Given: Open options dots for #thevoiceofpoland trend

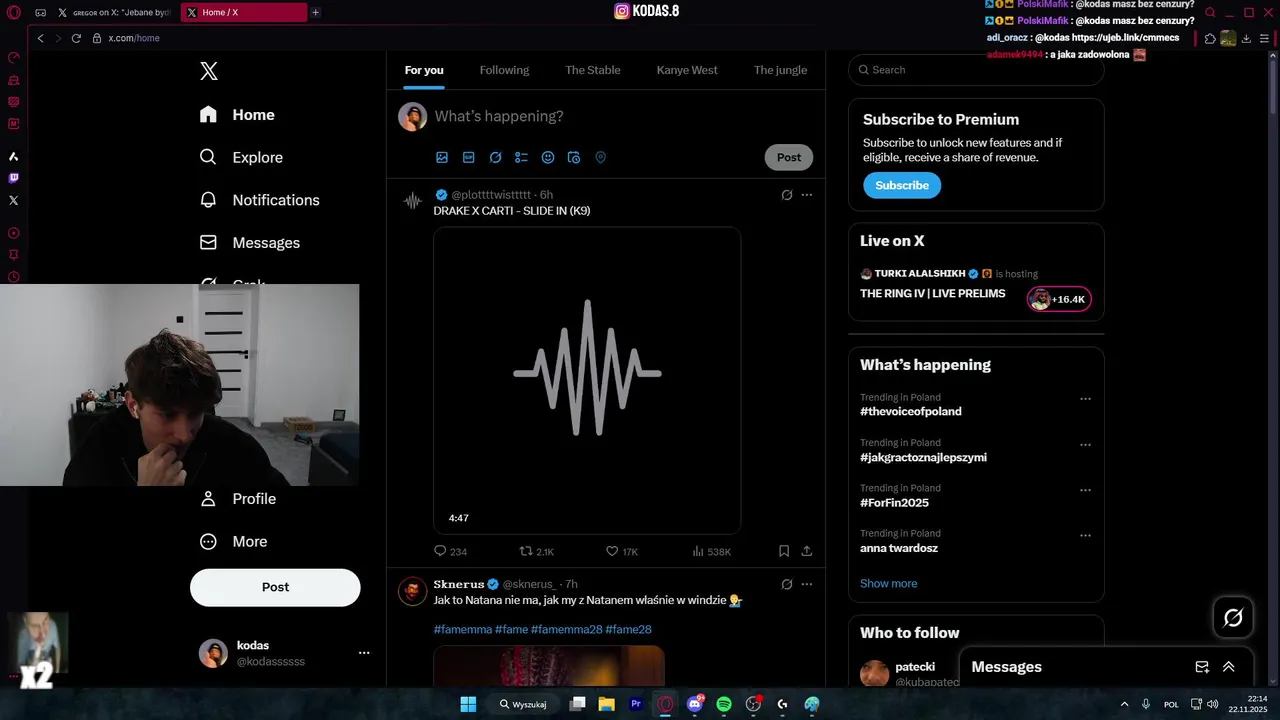Looking at the screenshot, I should [1085, 399].
